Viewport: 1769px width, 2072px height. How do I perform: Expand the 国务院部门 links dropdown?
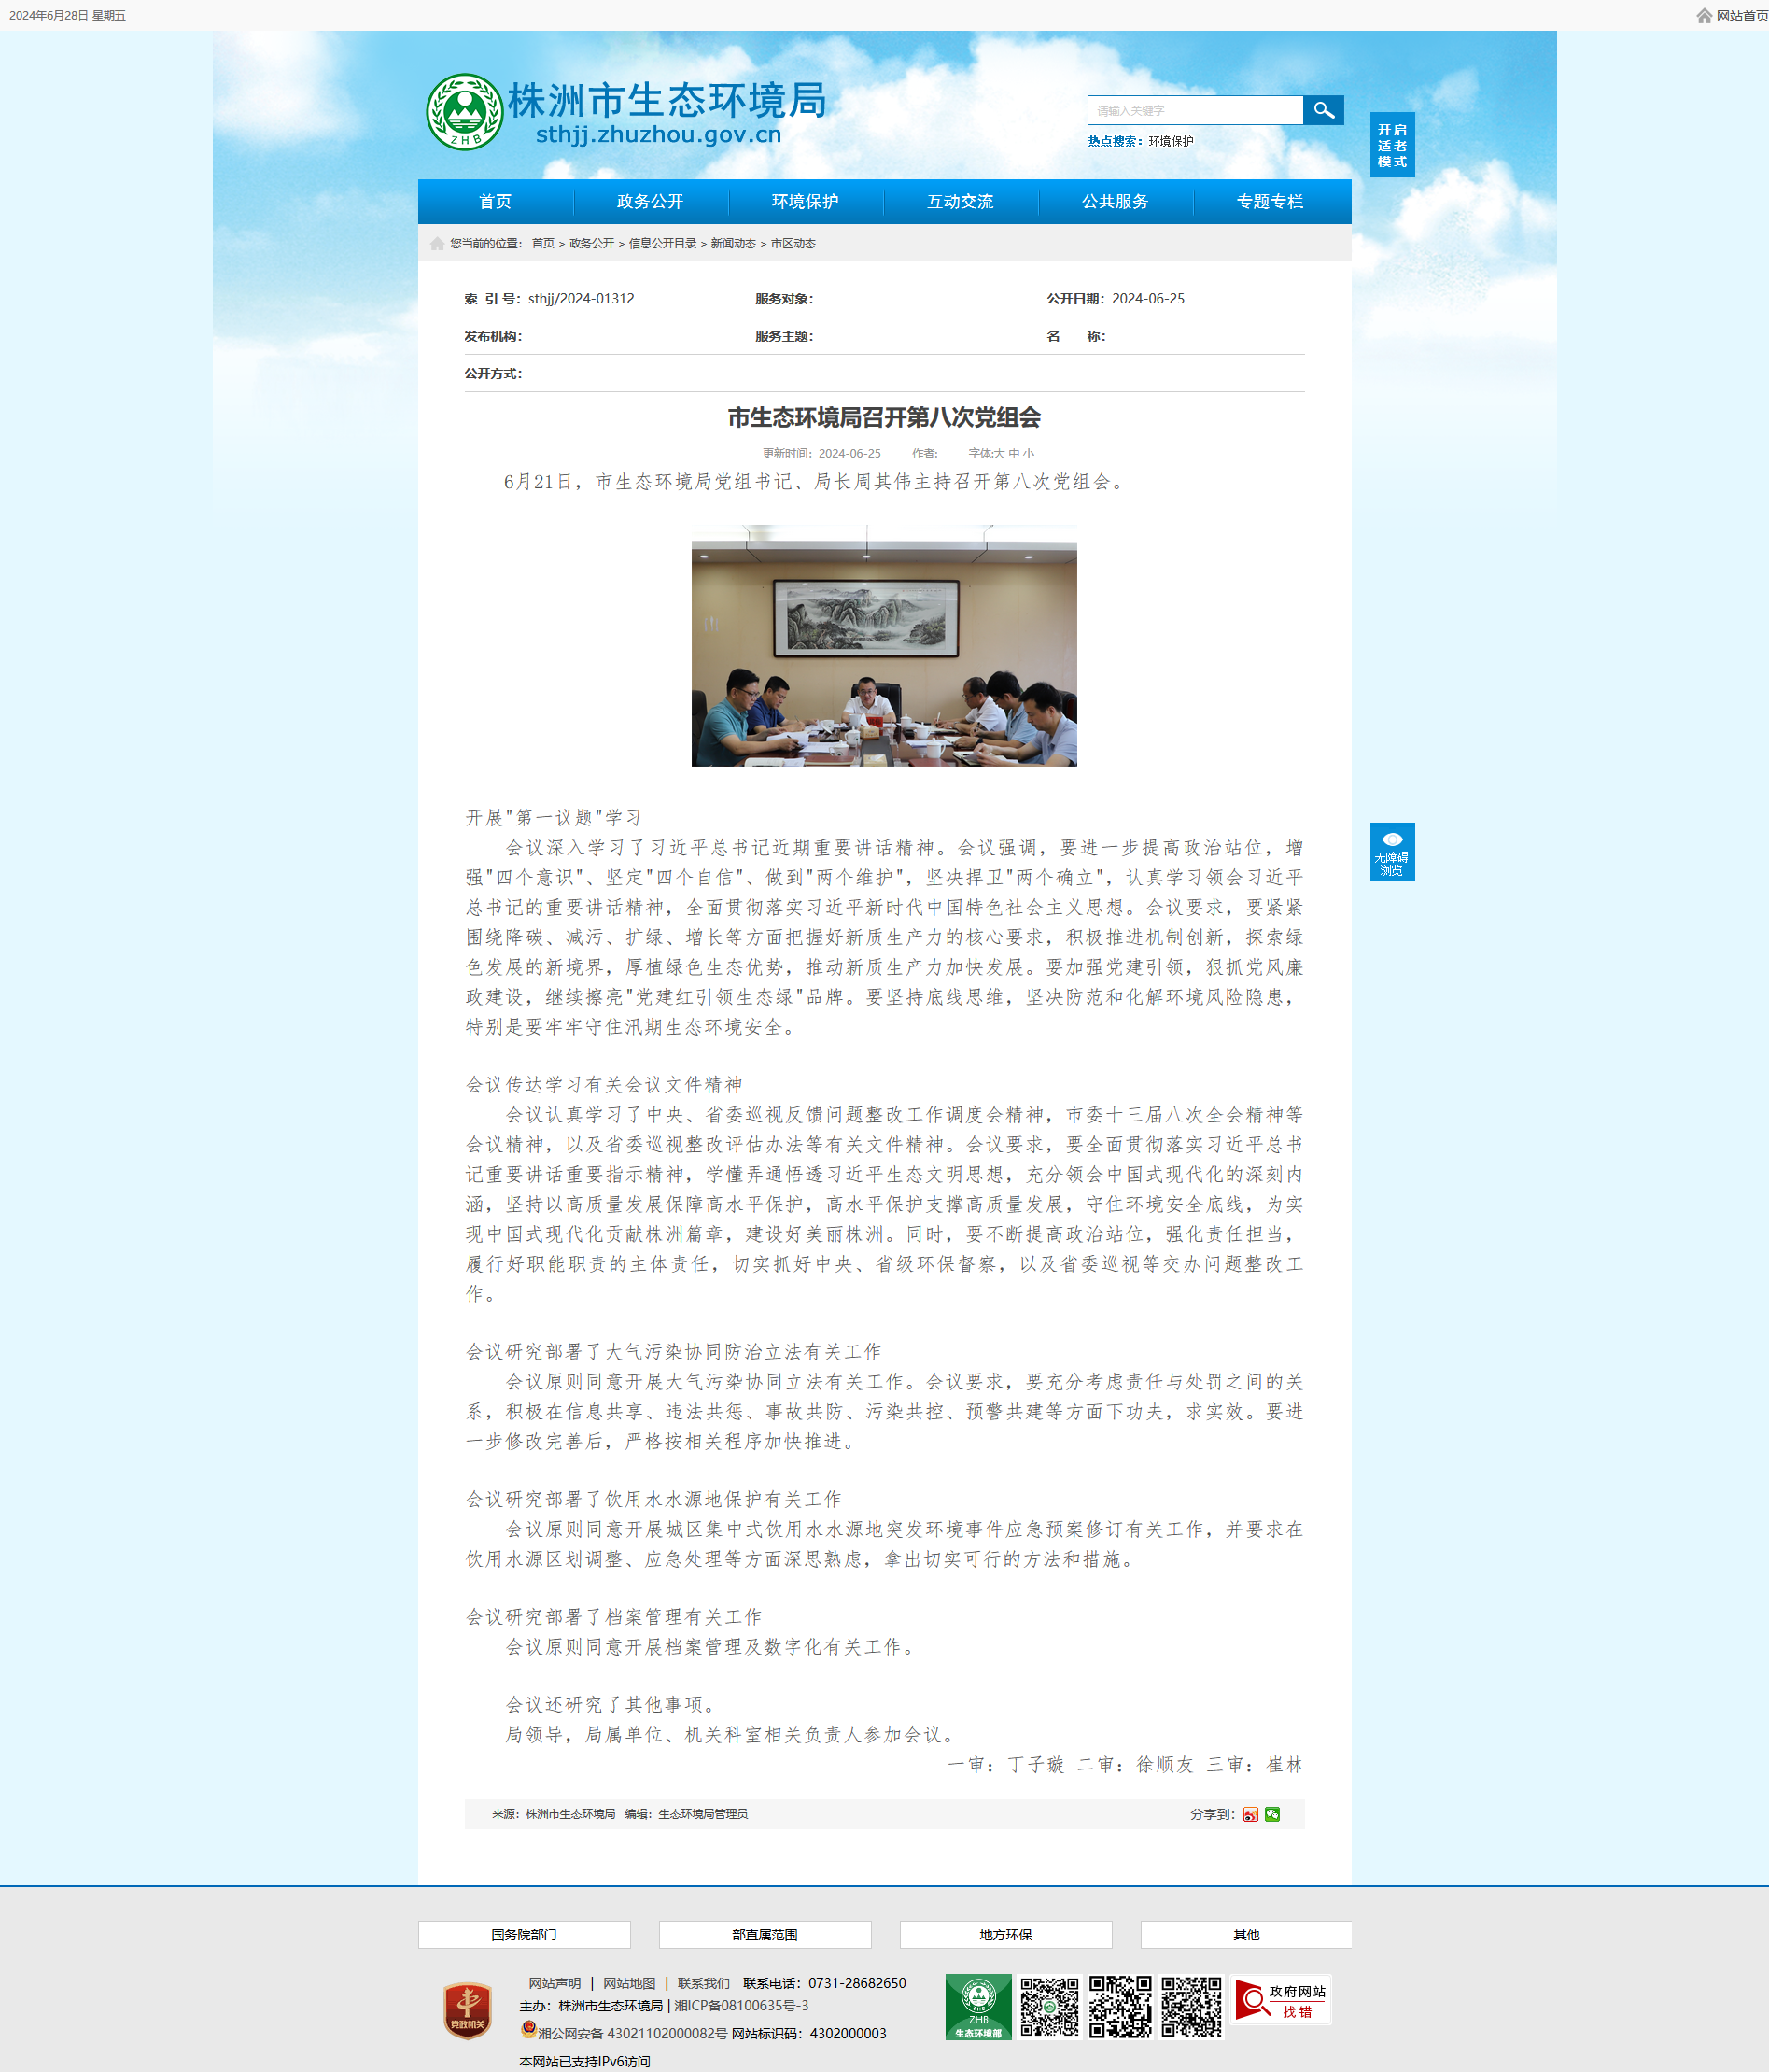click(x=524, y=1935)
